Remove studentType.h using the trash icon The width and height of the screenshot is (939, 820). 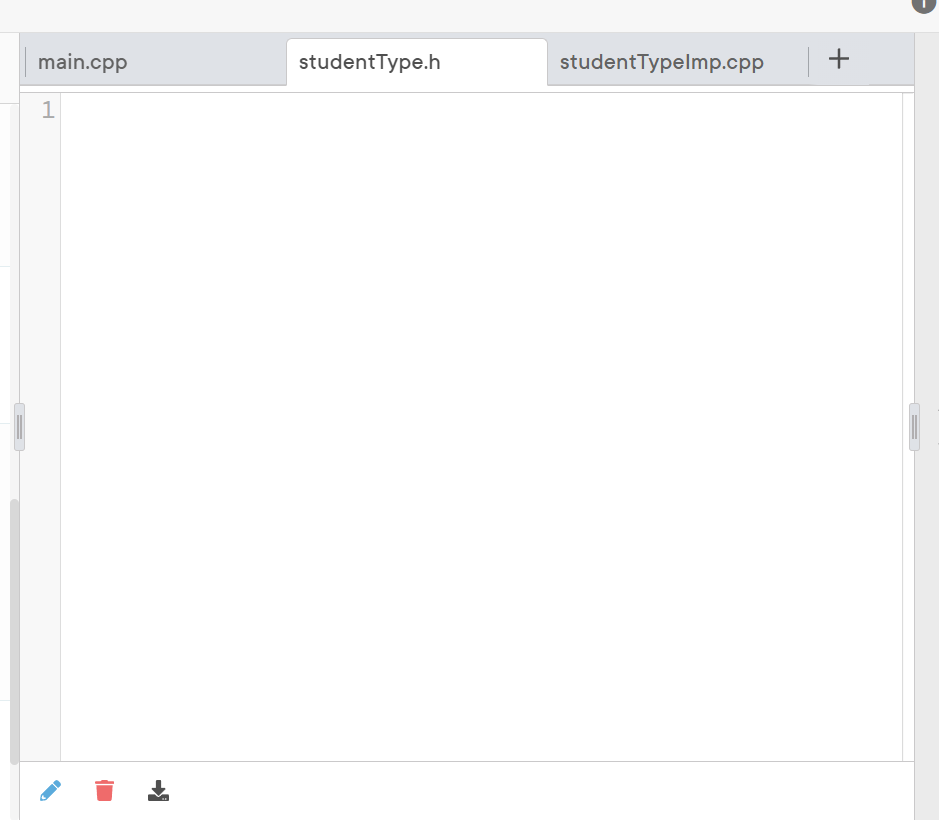coord(104,790)
